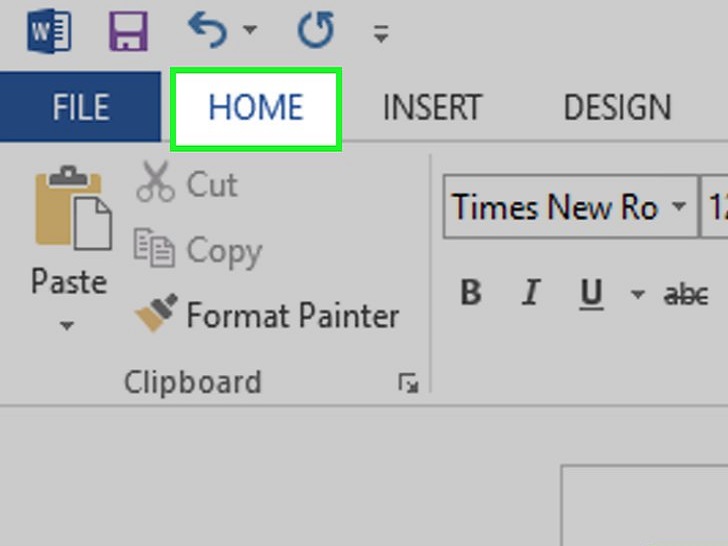
Task: Toggle Underline formatting
Action: click(x=592, y=294)
